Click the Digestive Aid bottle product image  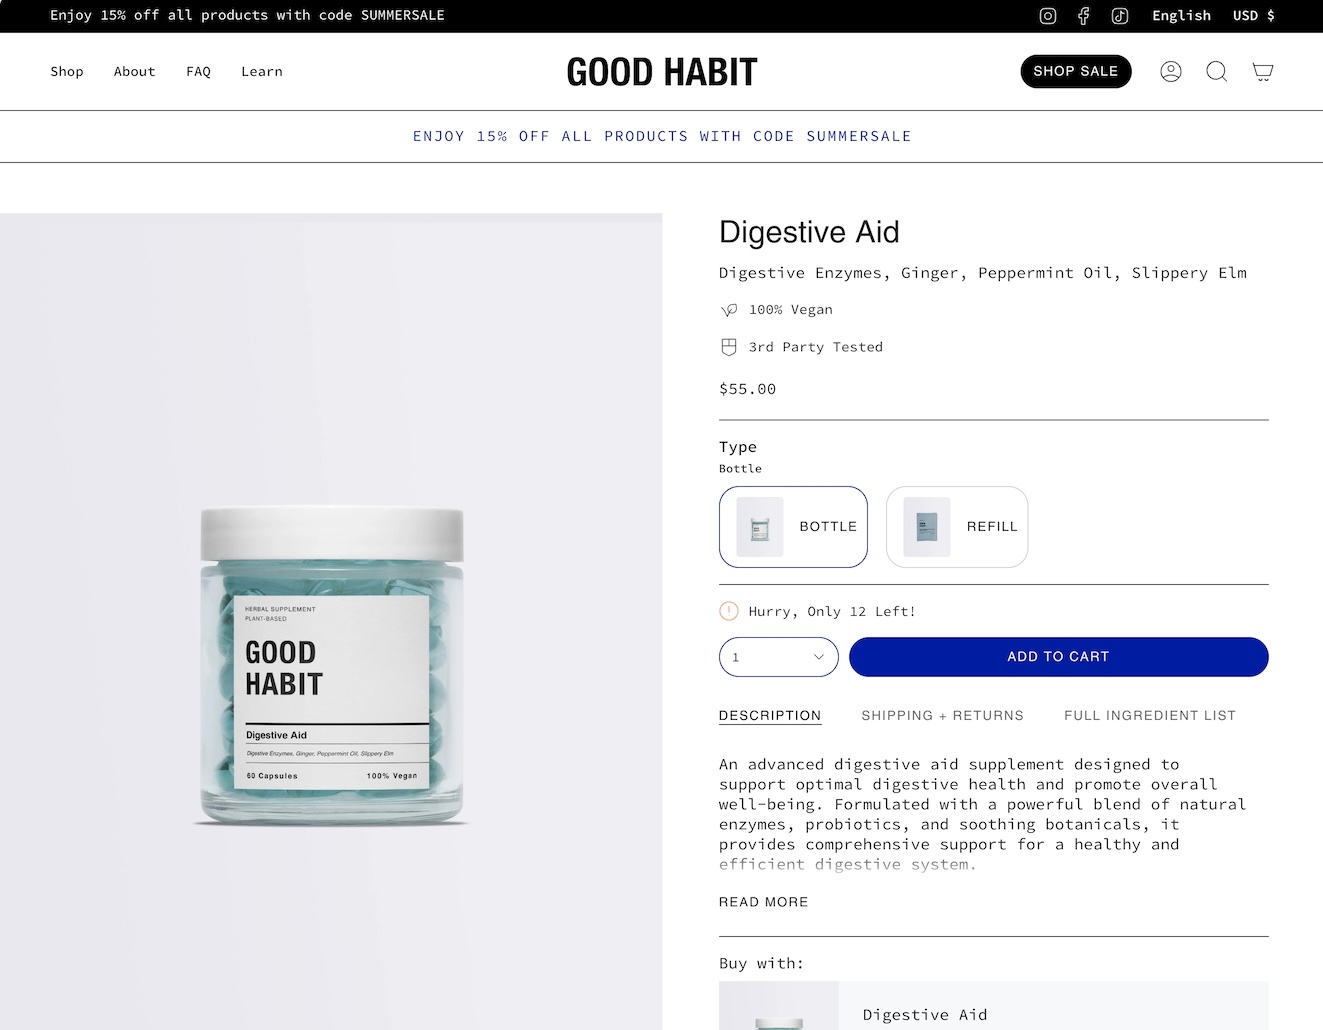(331, 666)
